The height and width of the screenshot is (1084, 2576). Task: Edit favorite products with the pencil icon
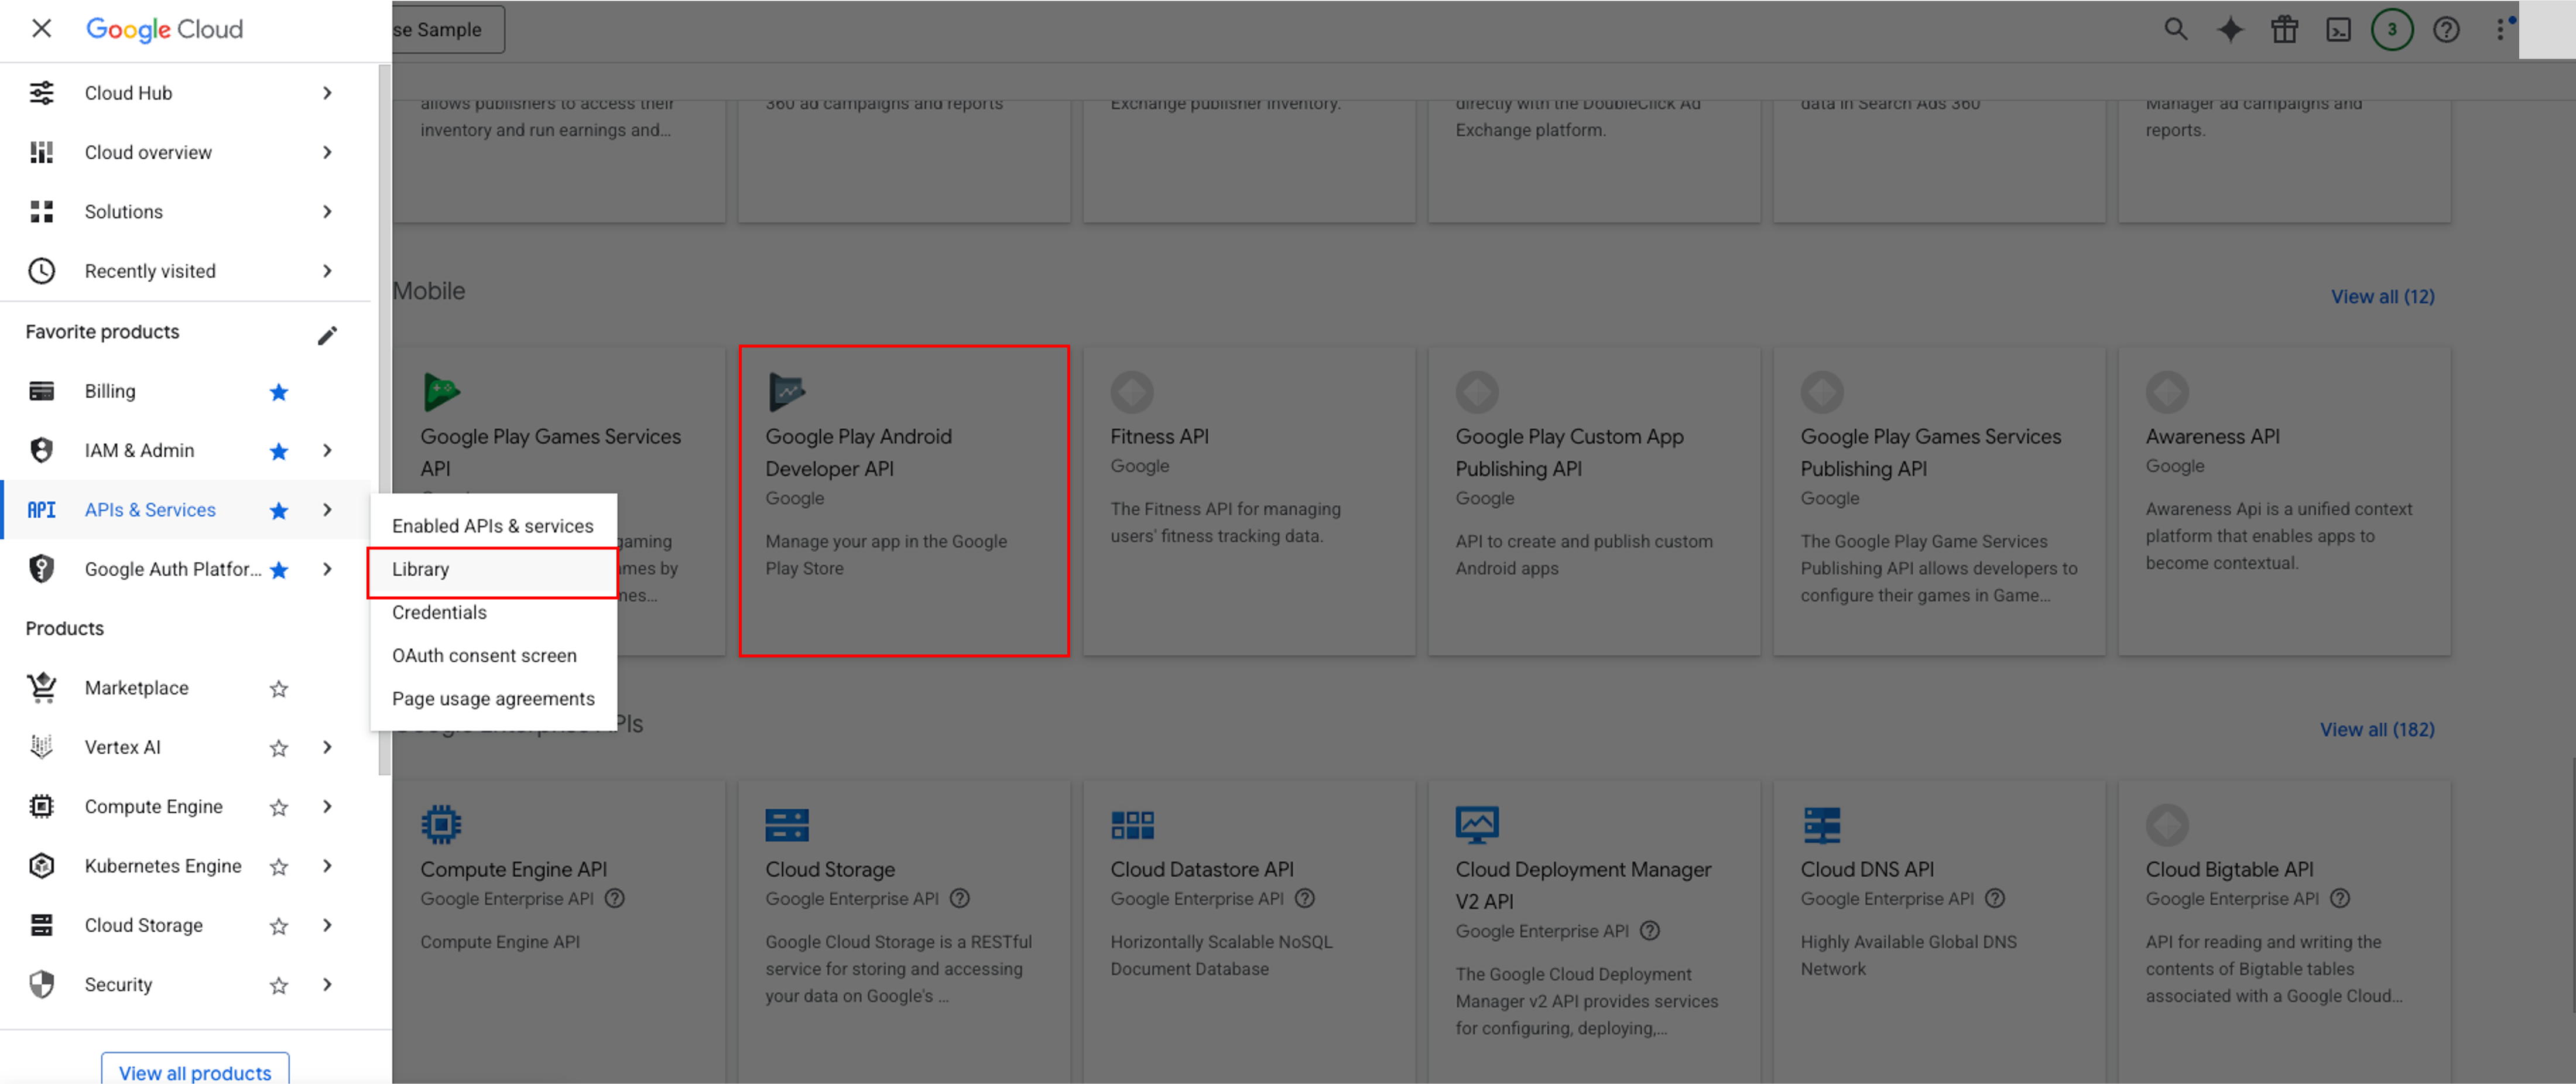tap(327, 335)
